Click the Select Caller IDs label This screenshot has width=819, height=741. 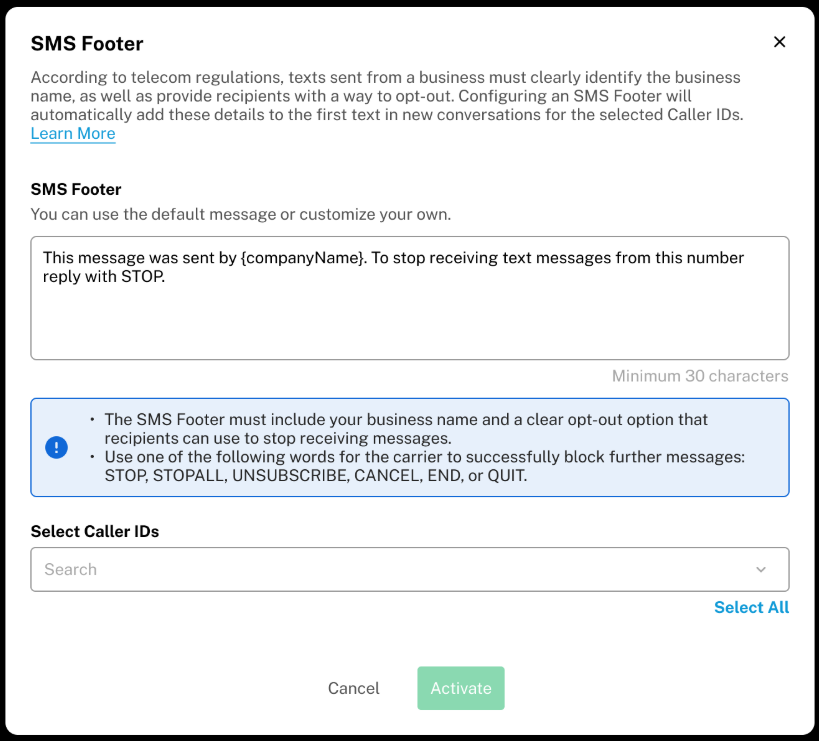click(95, 532)
